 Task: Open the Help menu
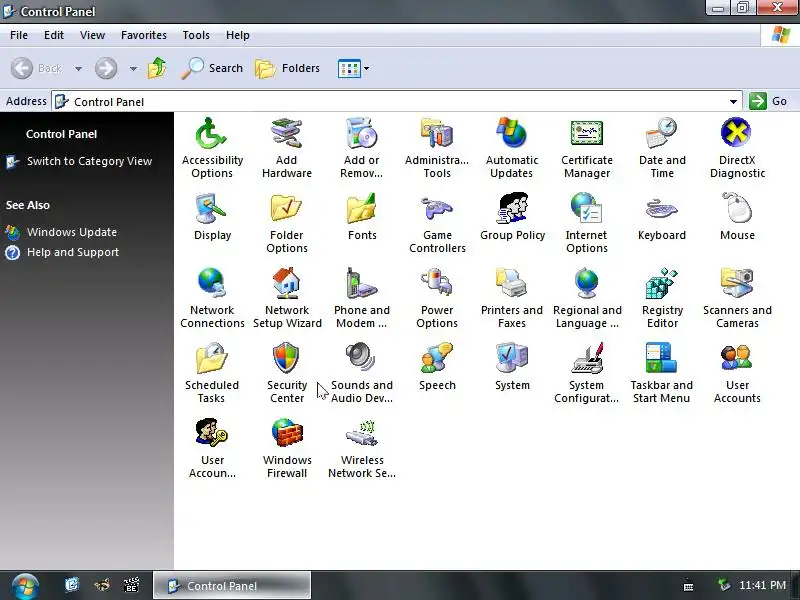tap(237, 35)
